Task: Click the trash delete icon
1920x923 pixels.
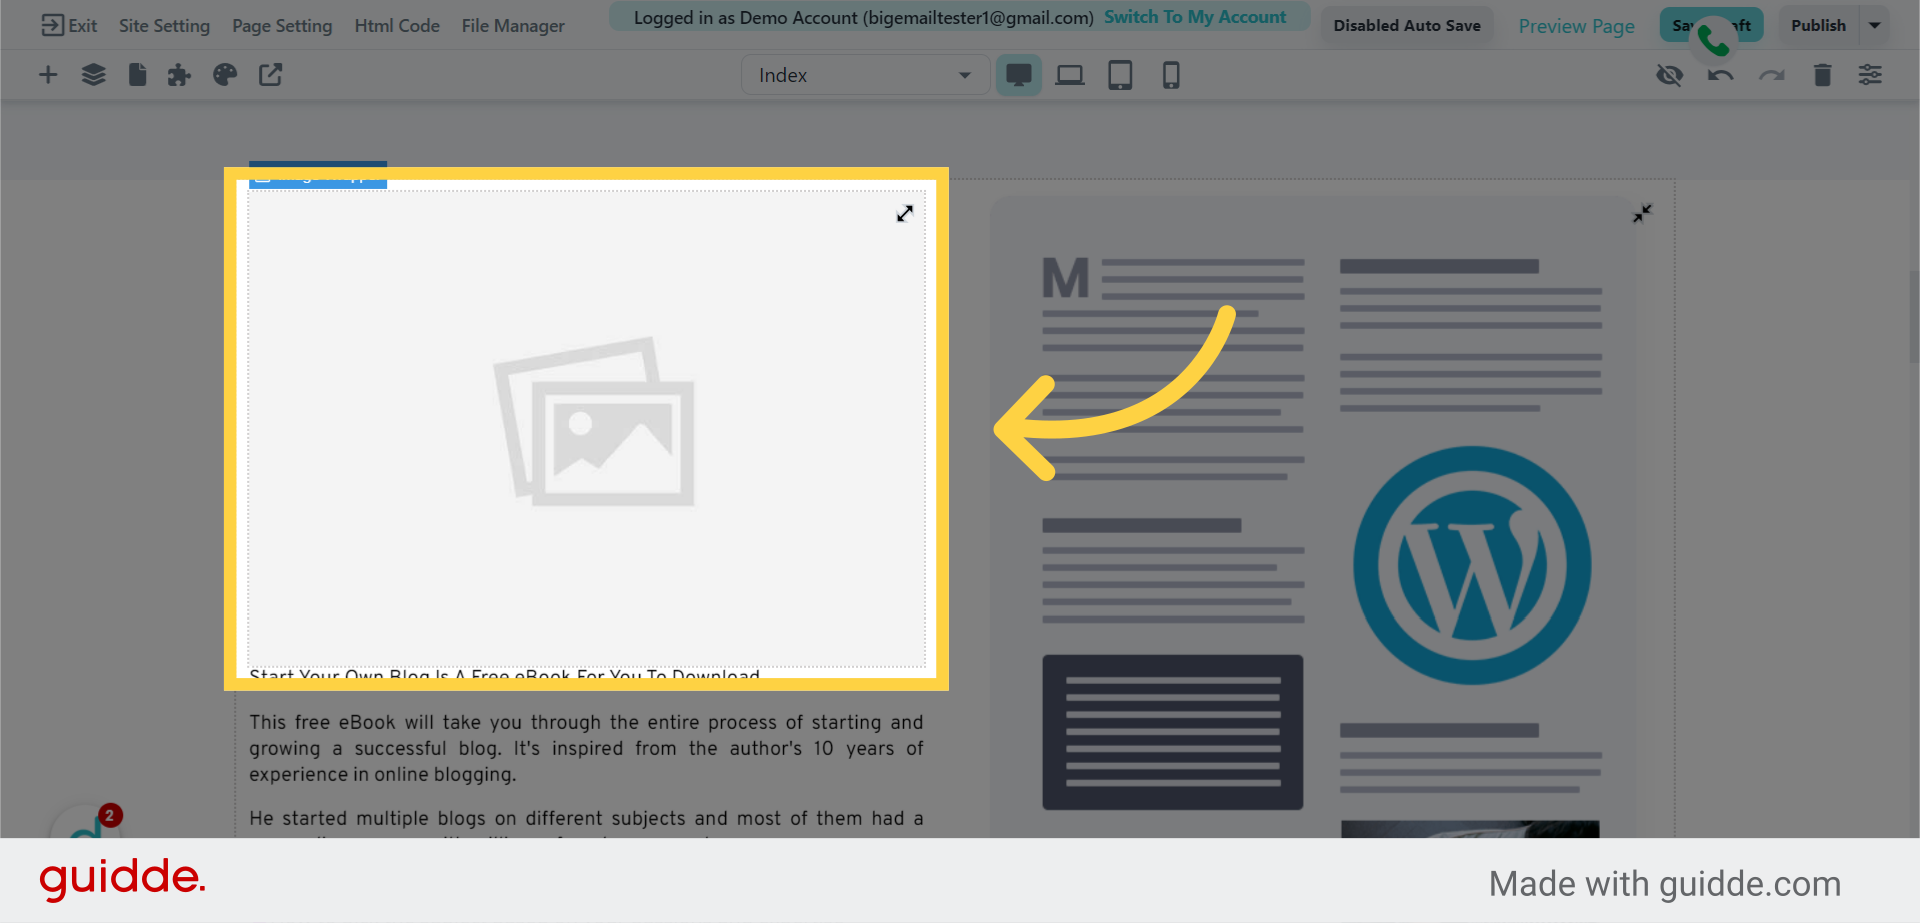Action: pyautogui.click(x=1822, y=75)
